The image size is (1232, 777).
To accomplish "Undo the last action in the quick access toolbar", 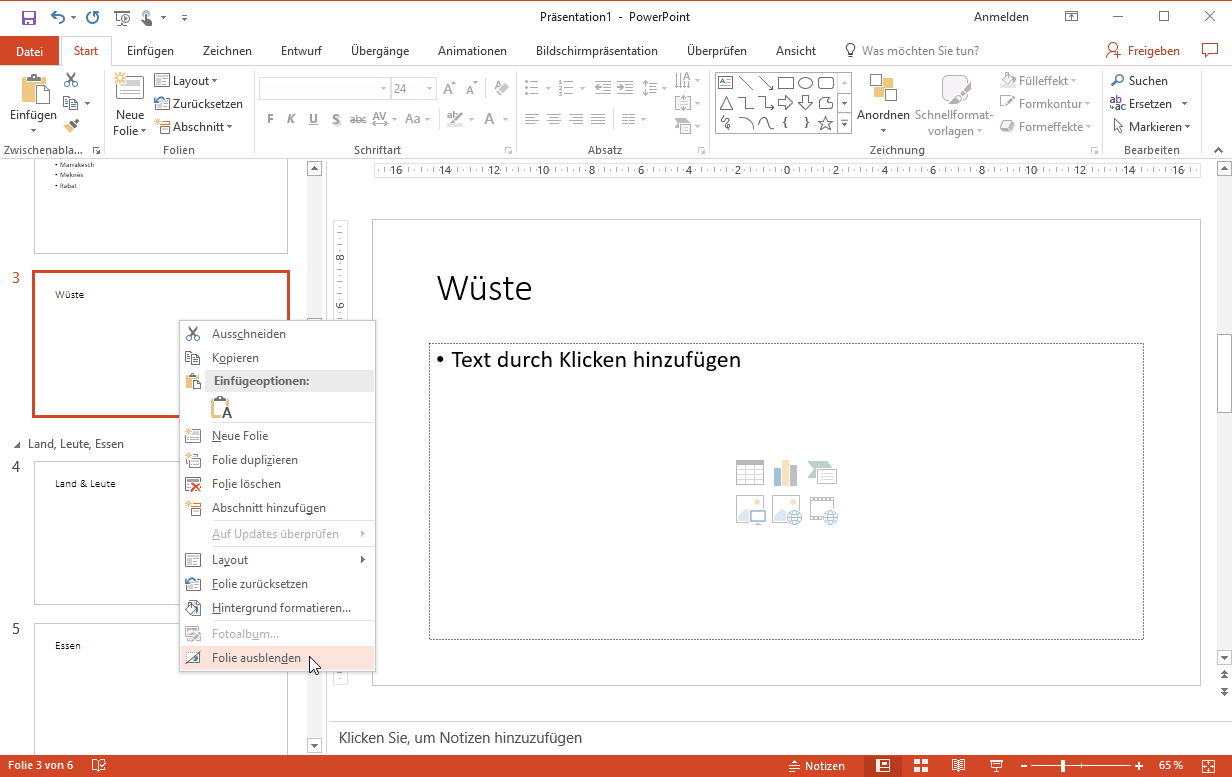I will [57, 17].
